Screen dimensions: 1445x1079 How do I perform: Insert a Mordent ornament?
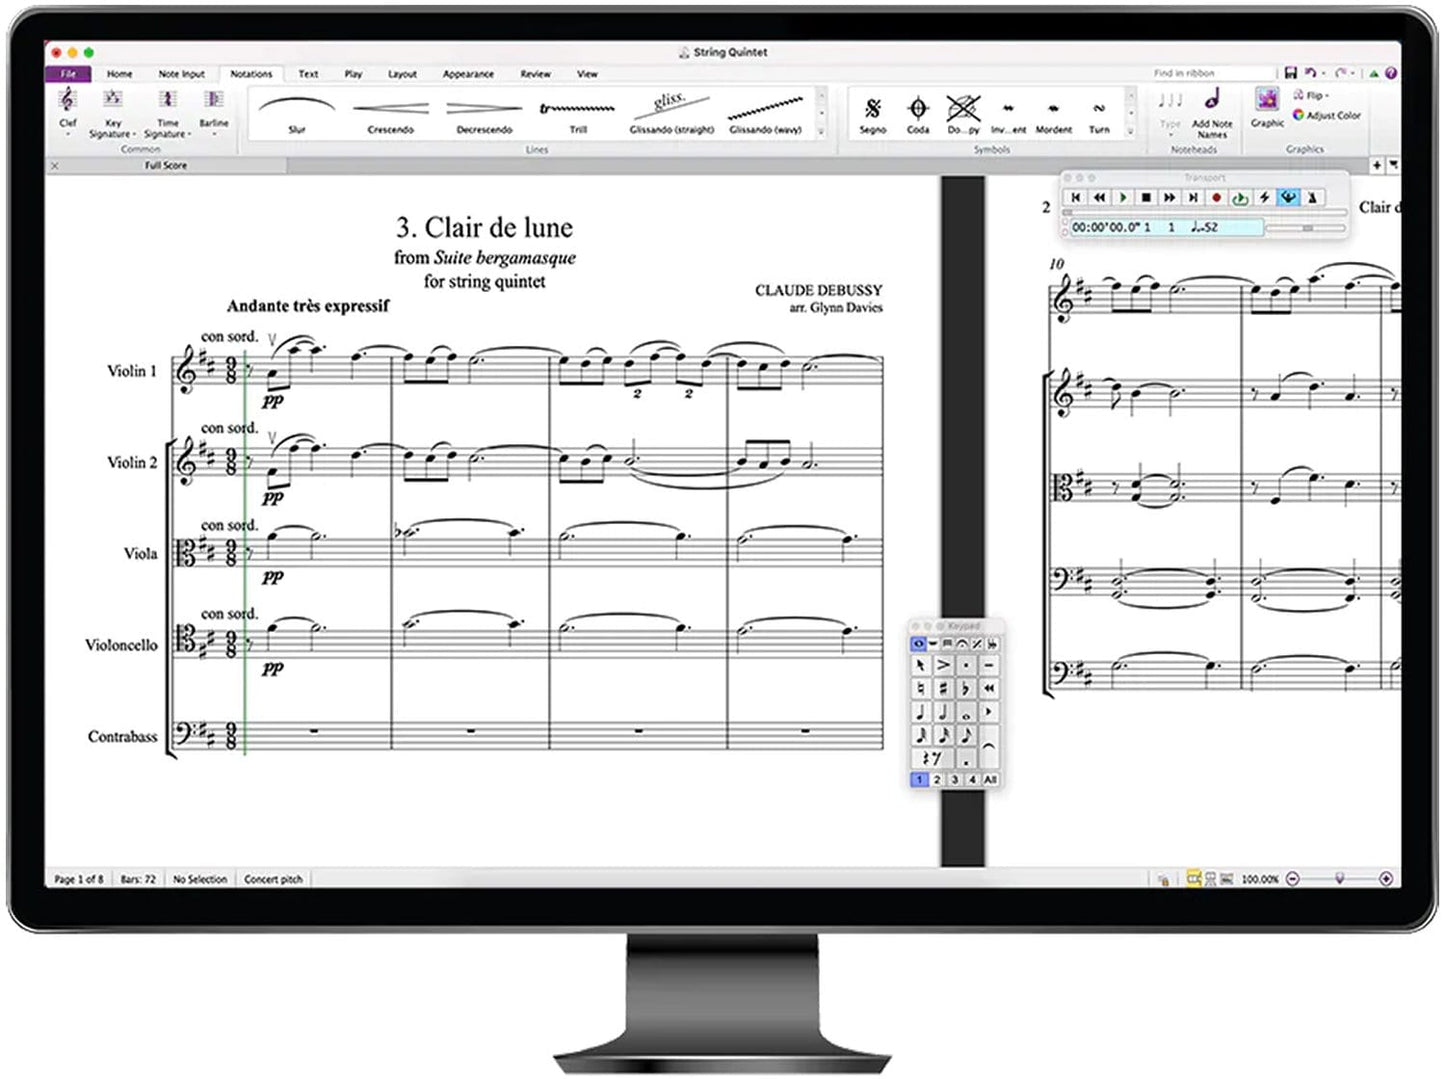click(1053, 110)
